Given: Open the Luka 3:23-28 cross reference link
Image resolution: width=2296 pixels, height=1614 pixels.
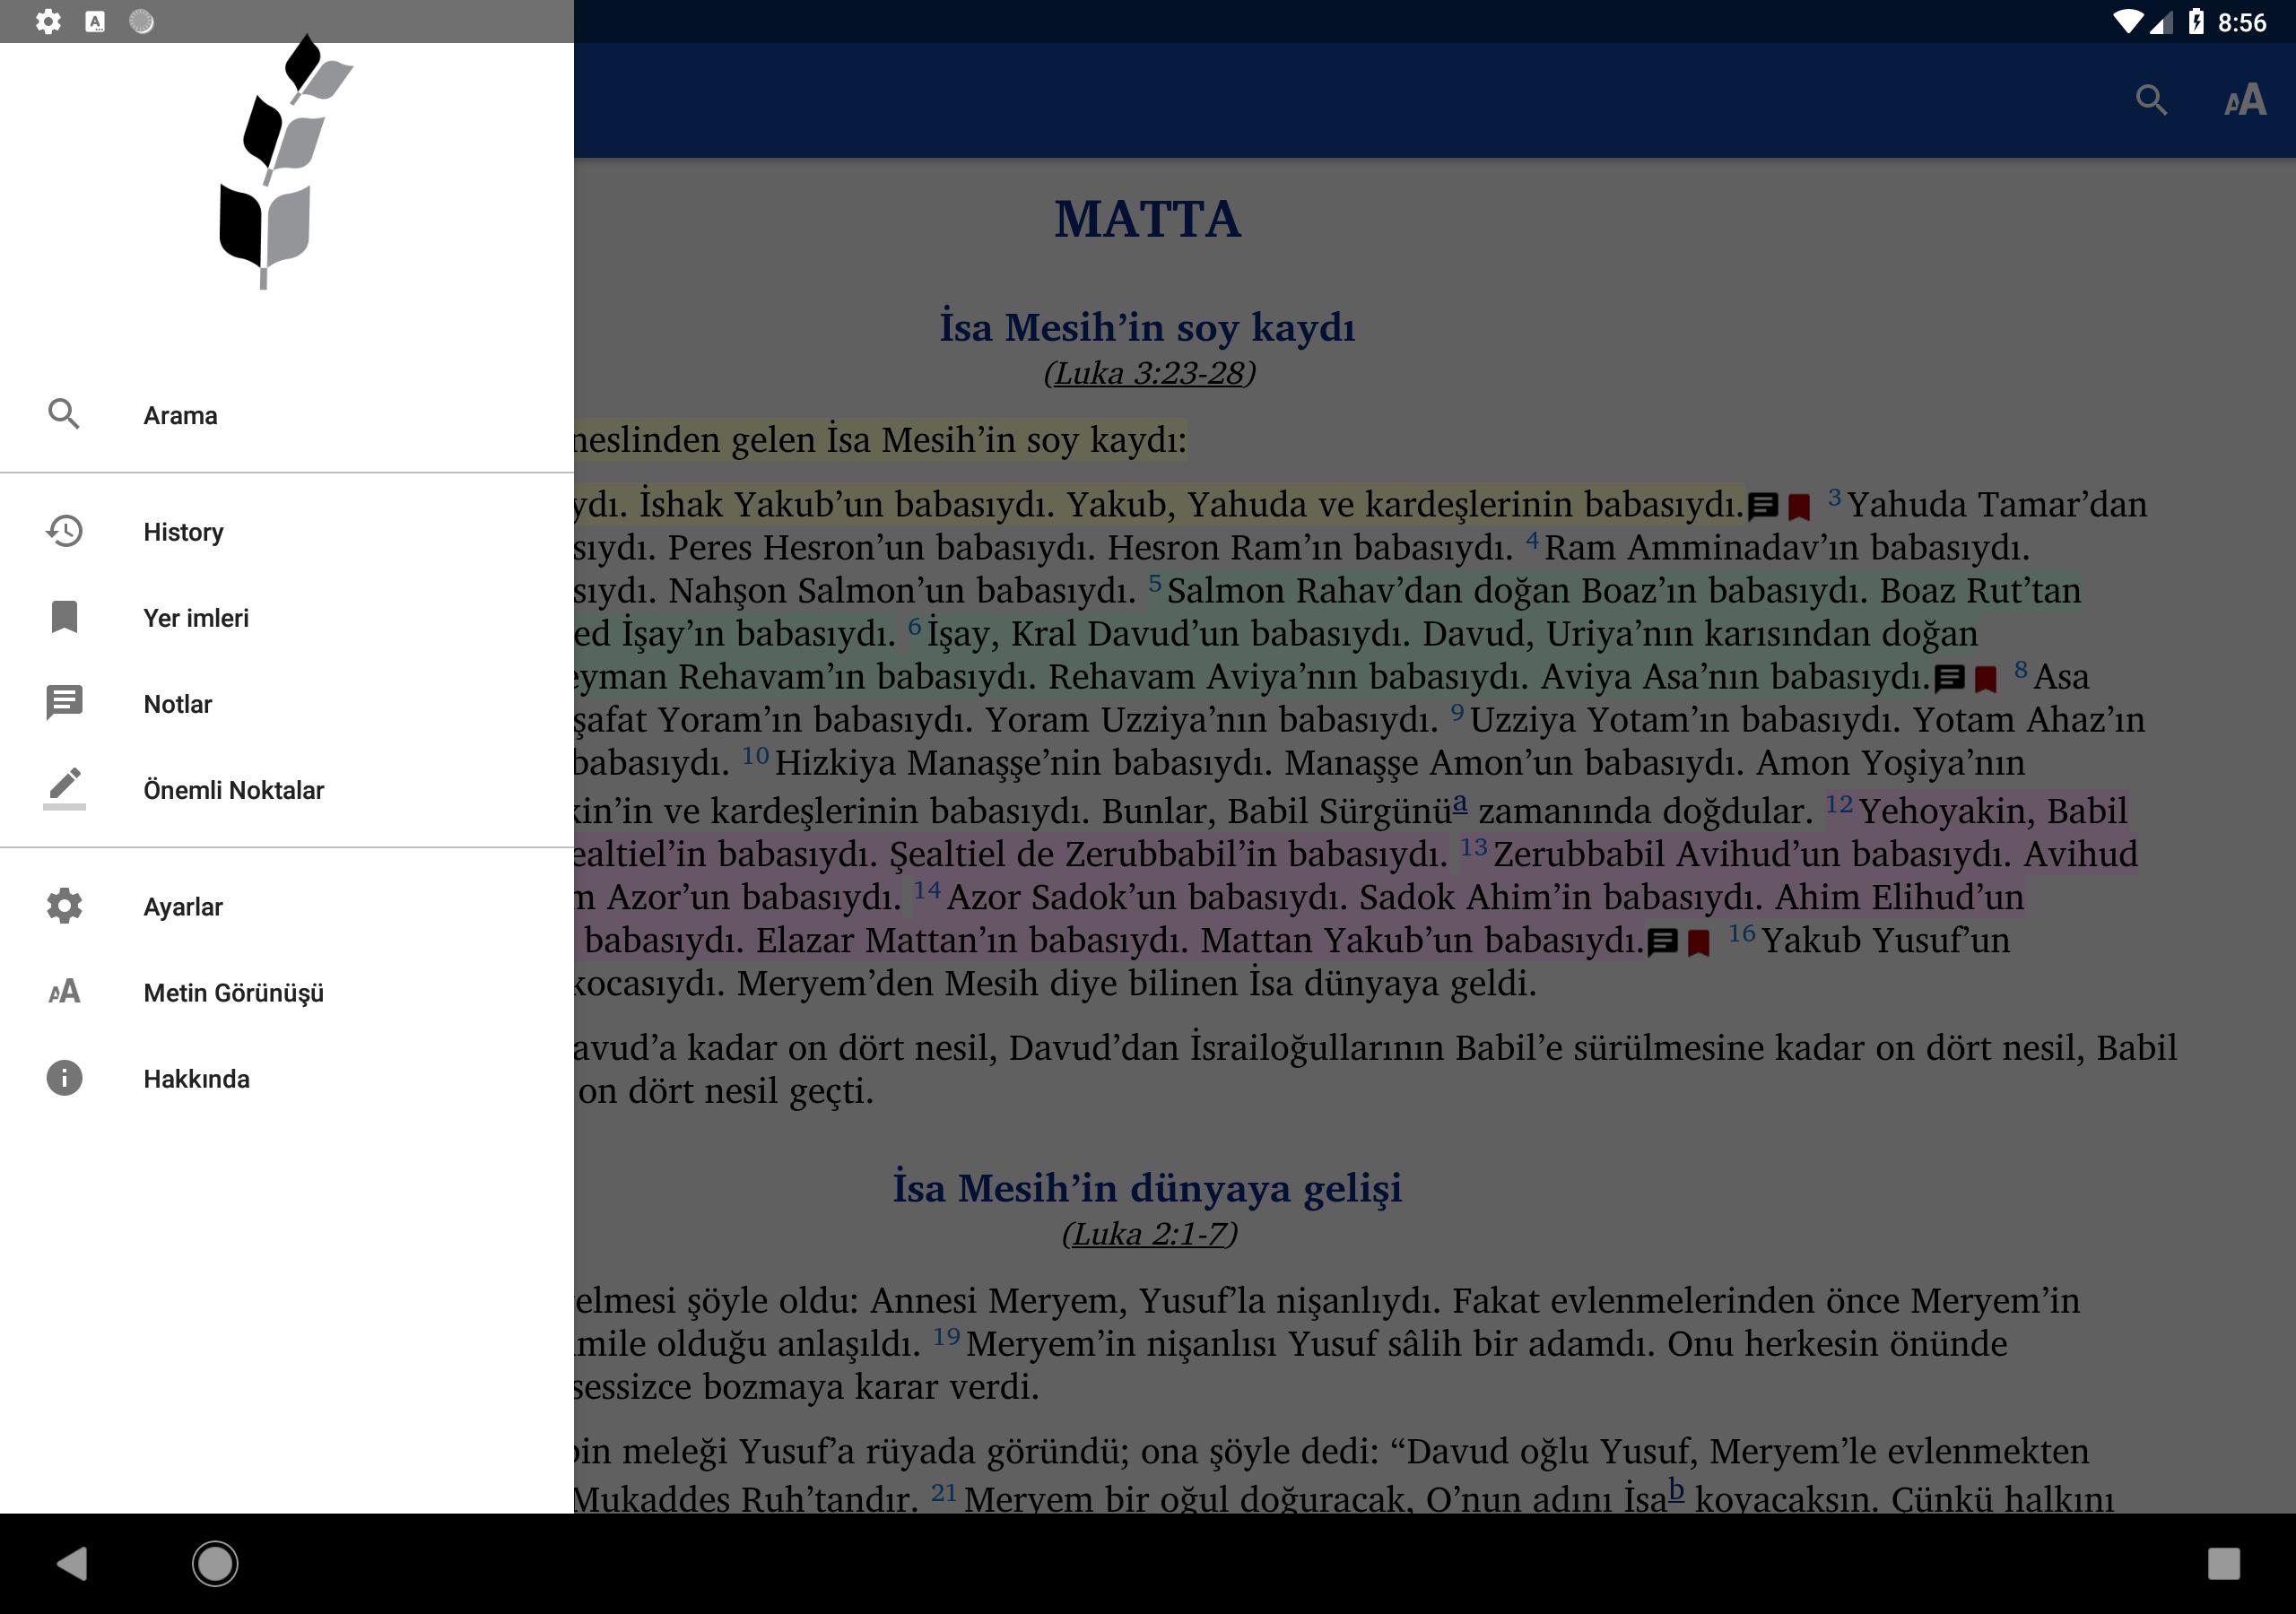Looking at the screenshot, I should (x=1149, y=373).
